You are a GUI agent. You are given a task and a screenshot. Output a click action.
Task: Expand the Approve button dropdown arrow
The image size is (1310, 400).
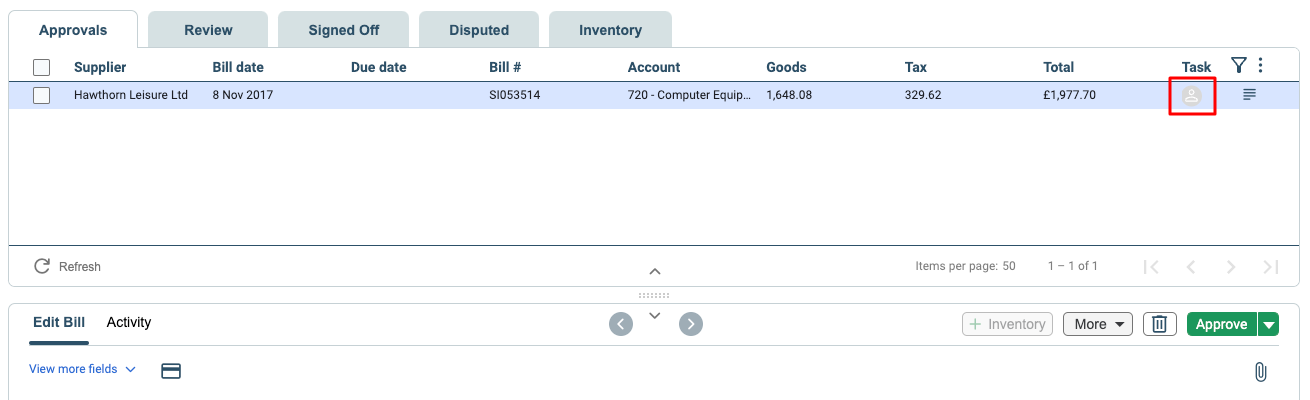[x=1269, y=324]
